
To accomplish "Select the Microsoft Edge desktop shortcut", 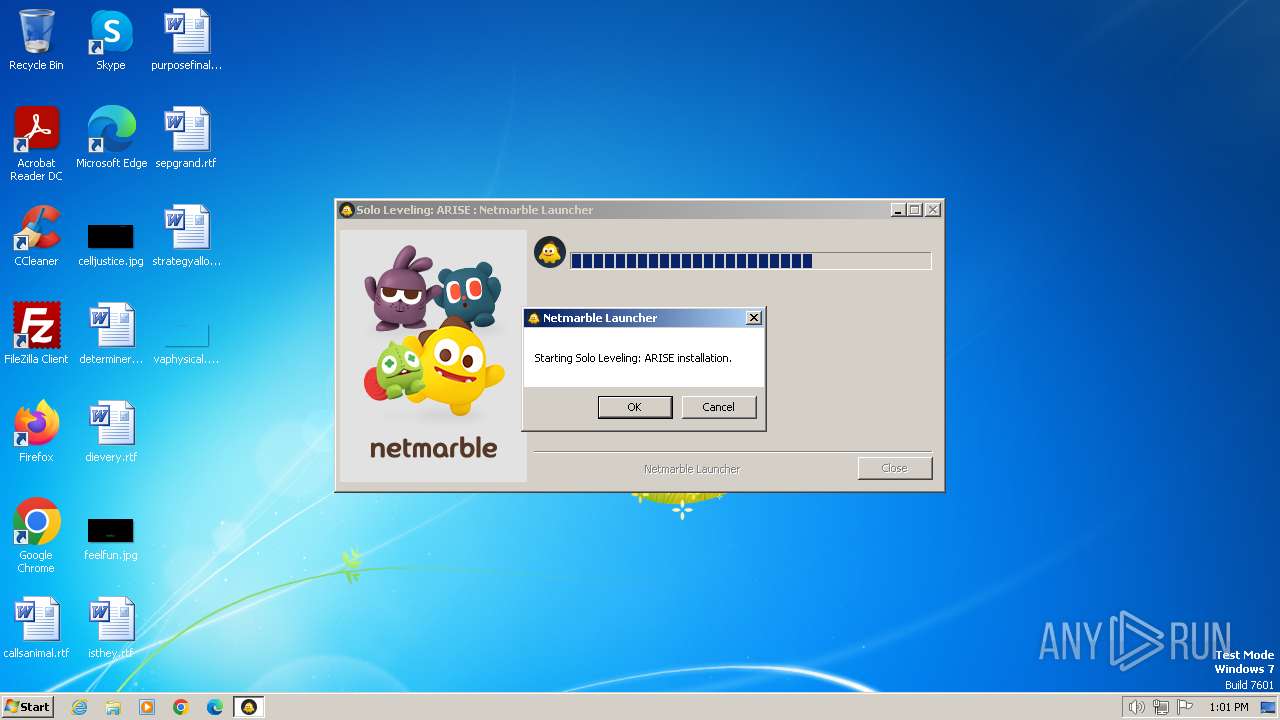I will [x=111, y=138].
